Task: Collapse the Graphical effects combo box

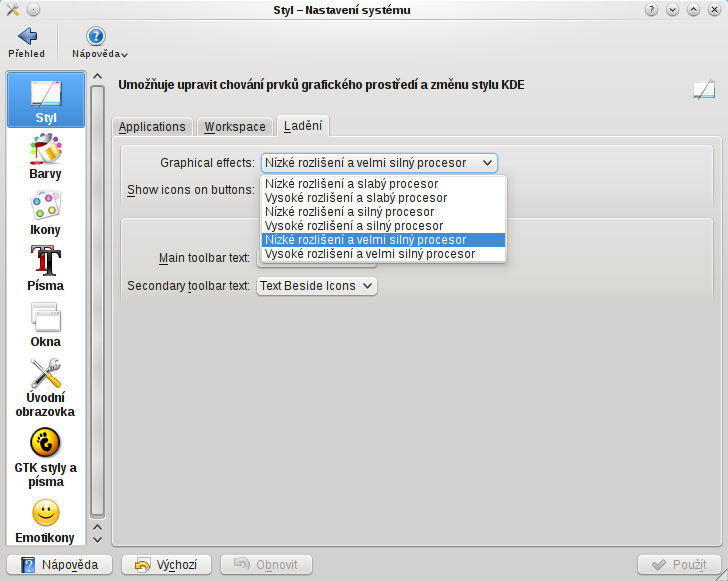Action: (x=379, y=163)
